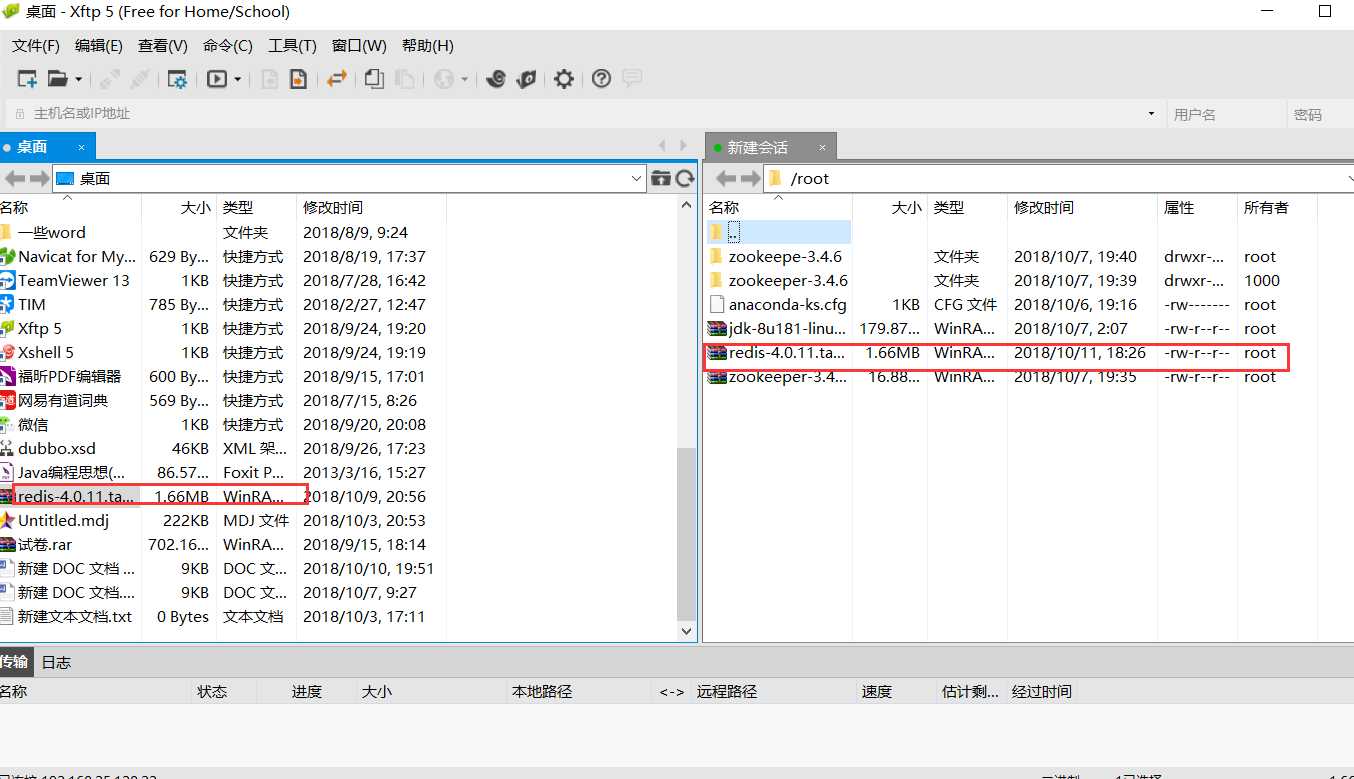Refresh the local pane listing
The image size is (1354, 779).
[685, 178]
